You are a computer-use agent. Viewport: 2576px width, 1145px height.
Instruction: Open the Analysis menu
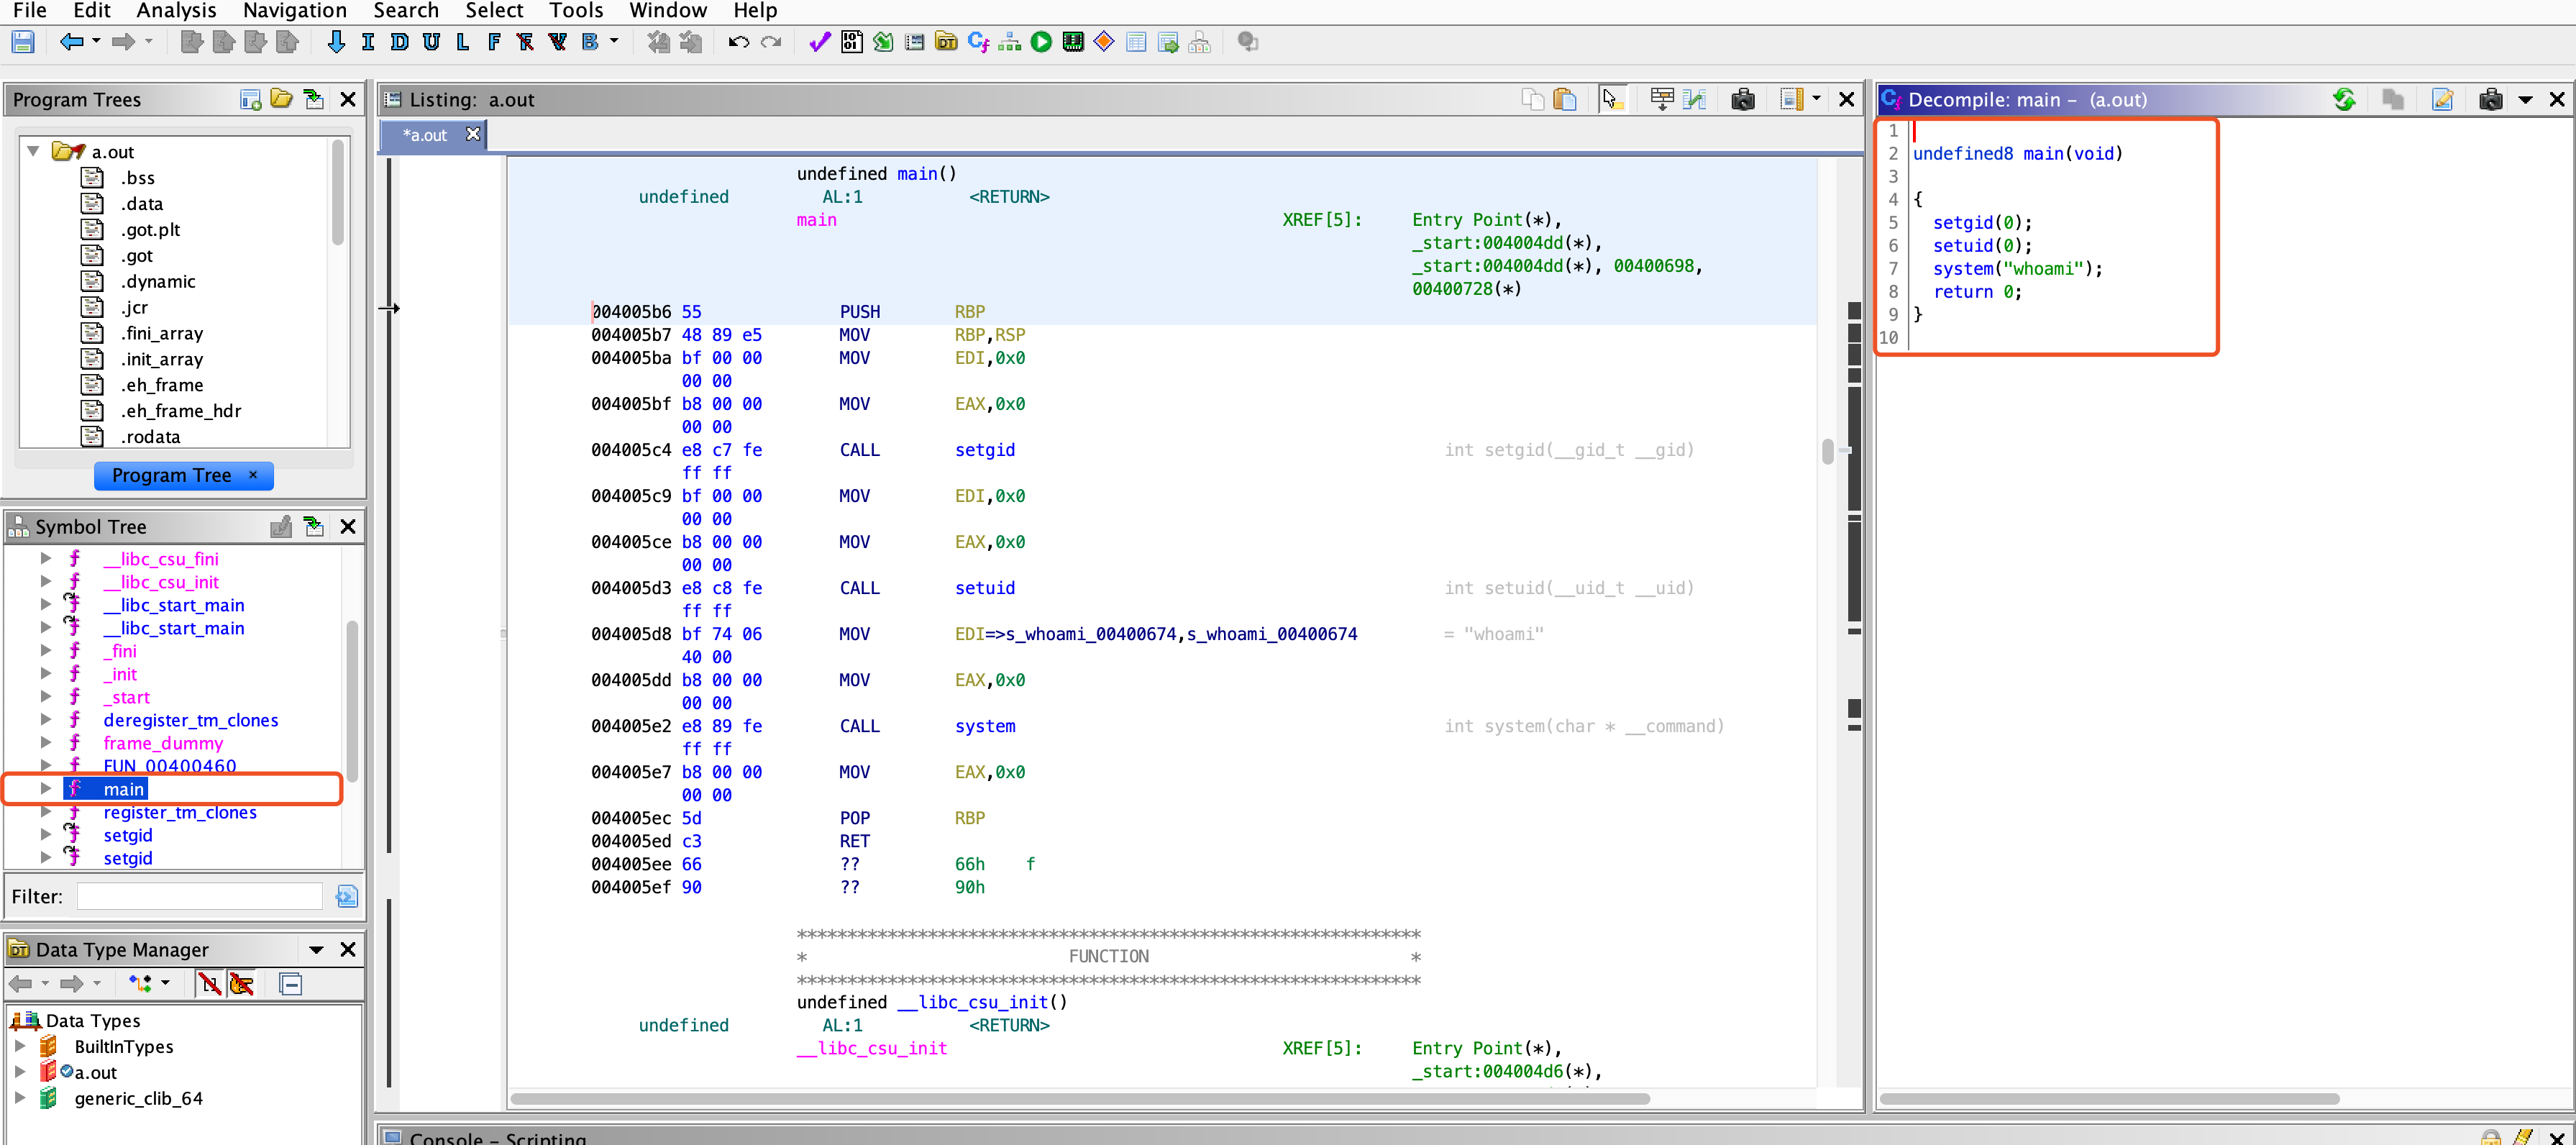pos(176,11)
